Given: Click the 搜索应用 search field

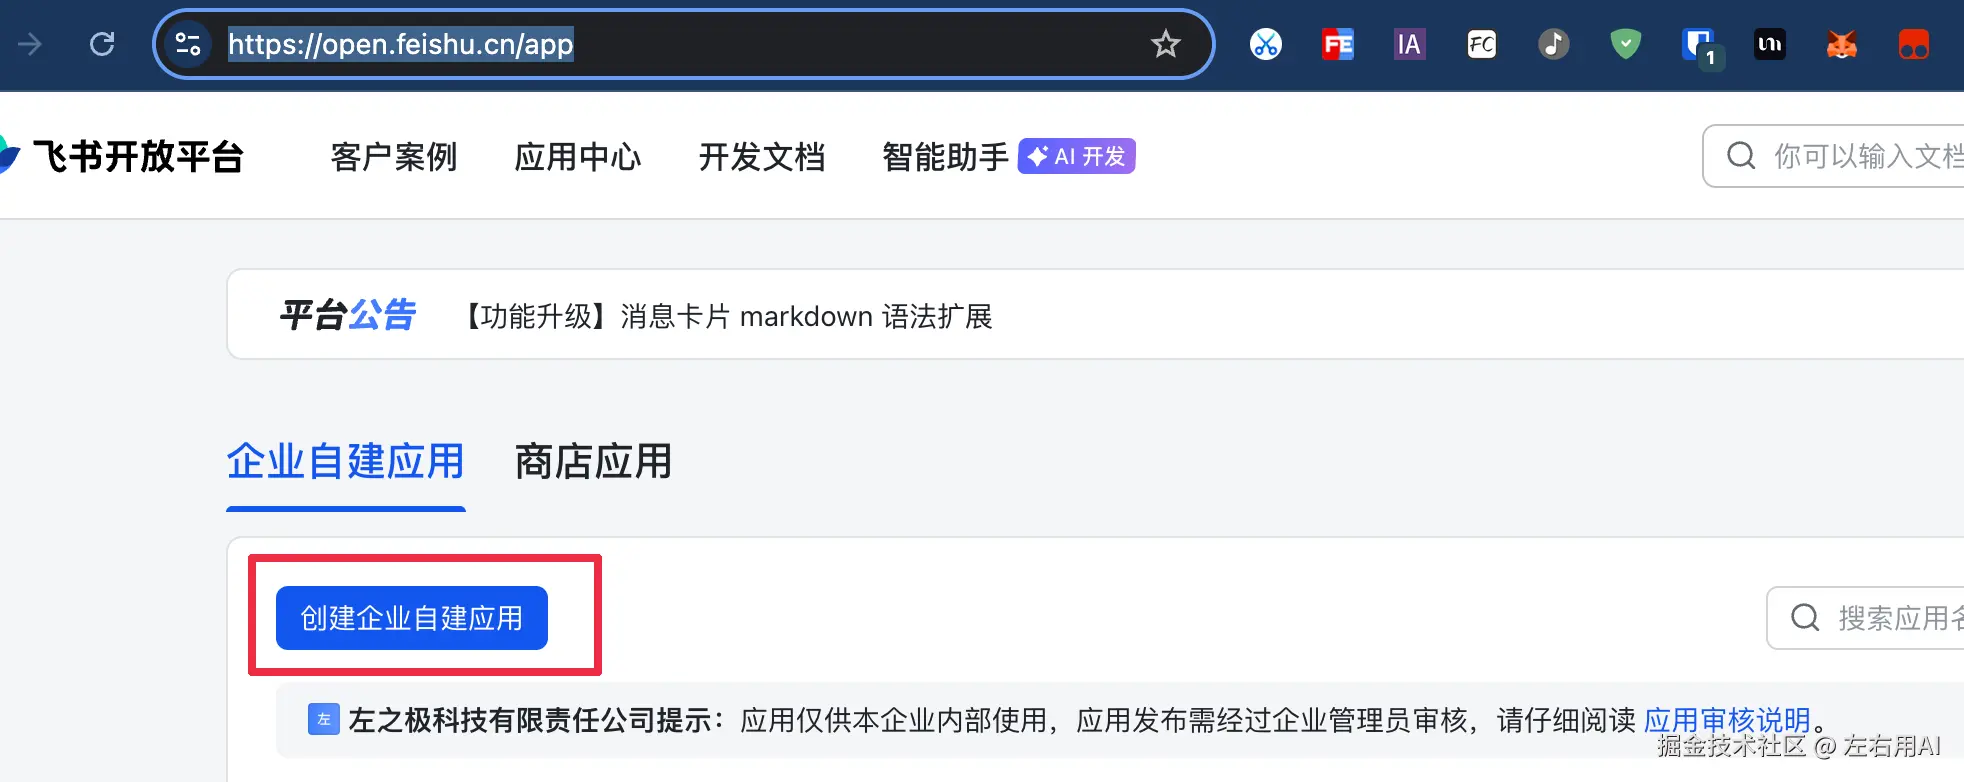Looking at the screenshot, I should point(1866,618).
